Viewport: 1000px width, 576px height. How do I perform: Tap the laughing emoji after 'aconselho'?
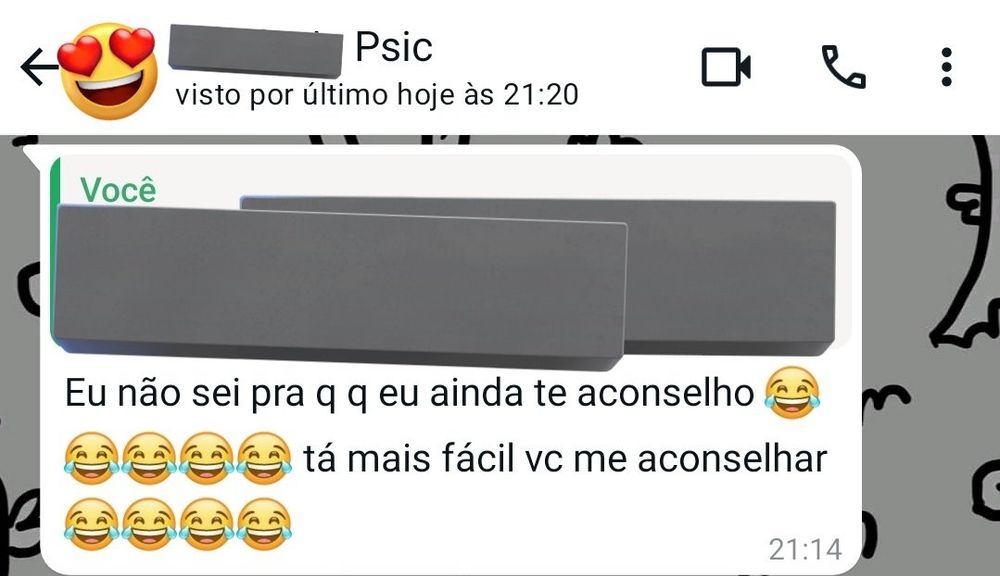click(791, 393)
